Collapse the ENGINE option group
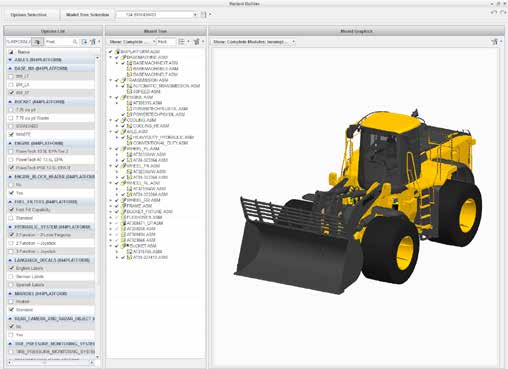Screen dimensions: 508x369 [10, 143]
